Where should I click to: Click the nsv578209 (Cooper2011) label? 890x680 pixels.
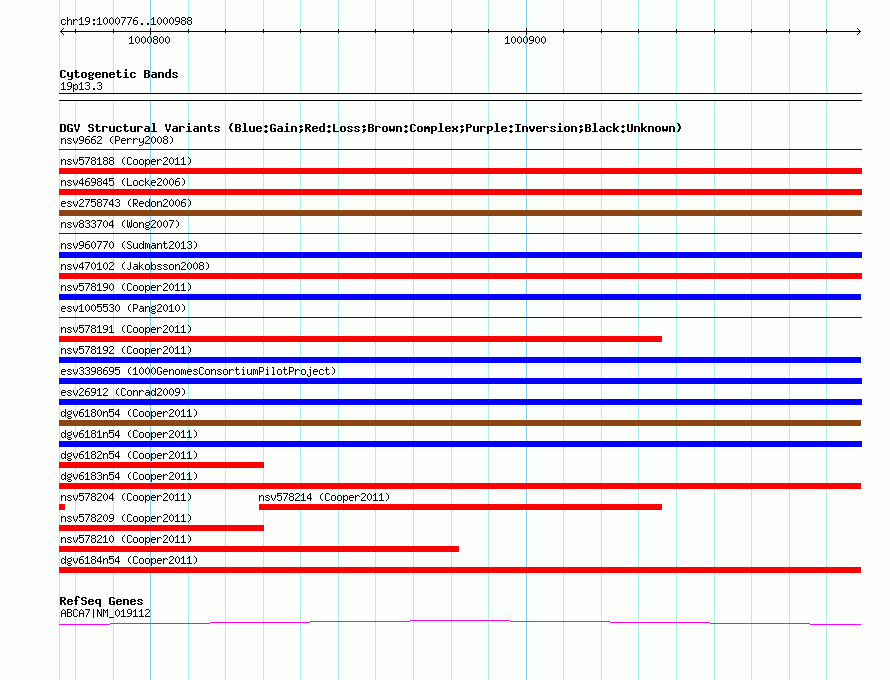[x=126, y=518]
